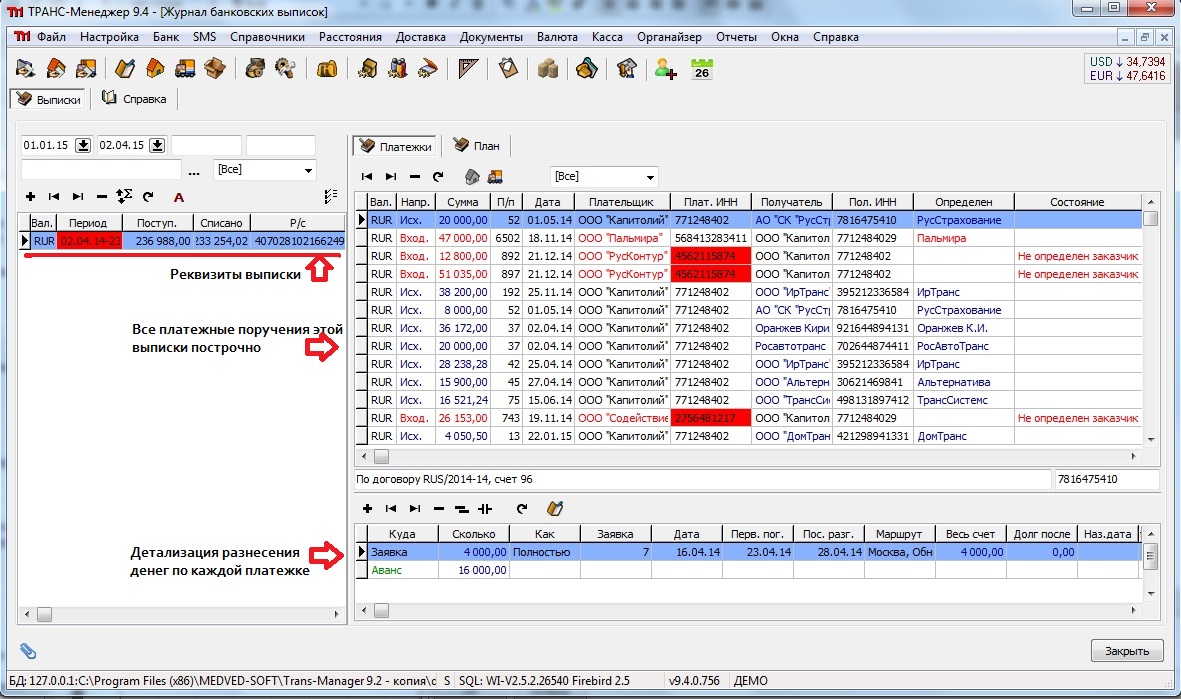Image resolution: width=1181 pixels, height=699 pixels.
Task: Click the orange house icon in the main toolbar
Action: [x=155, y=69]
